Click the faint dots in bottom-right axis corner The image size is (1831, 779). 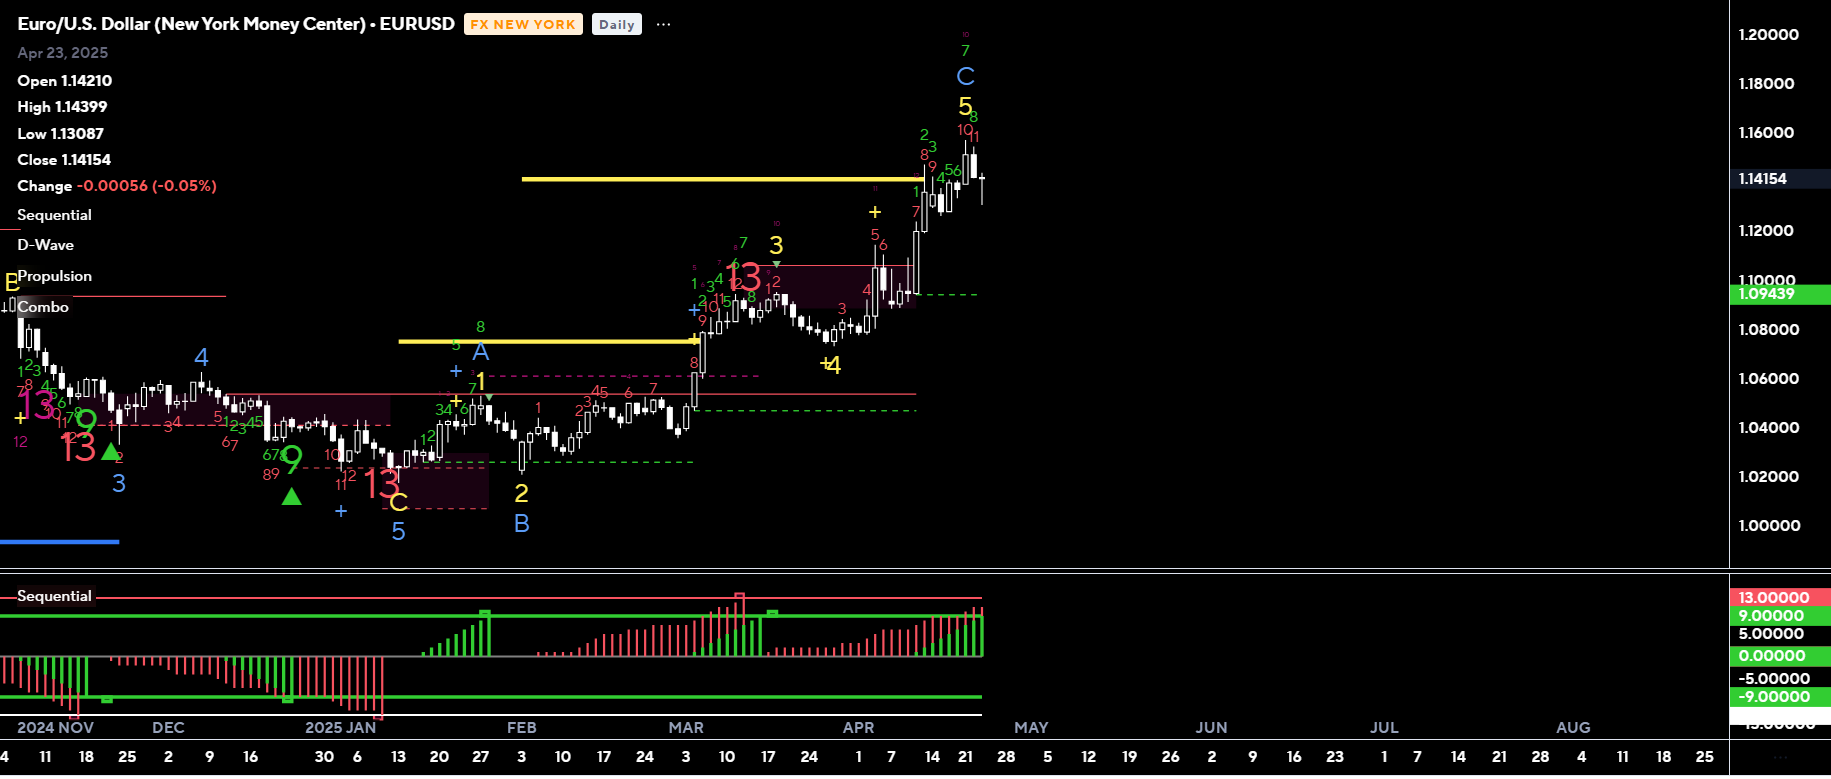coord(1780,758)
